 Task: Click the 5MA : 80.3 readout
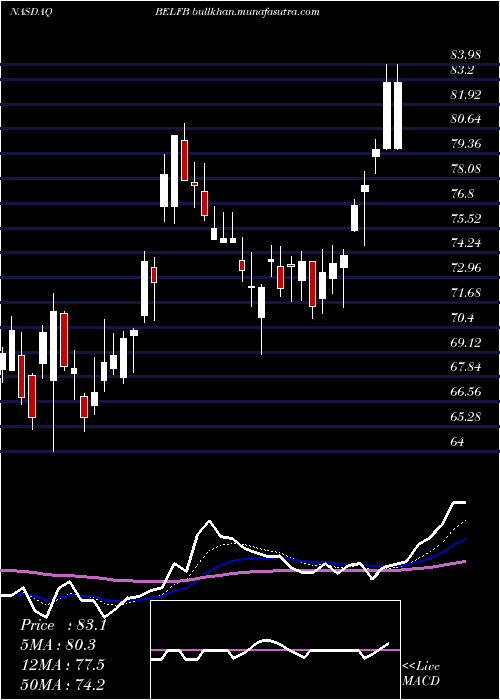[58, 645]
